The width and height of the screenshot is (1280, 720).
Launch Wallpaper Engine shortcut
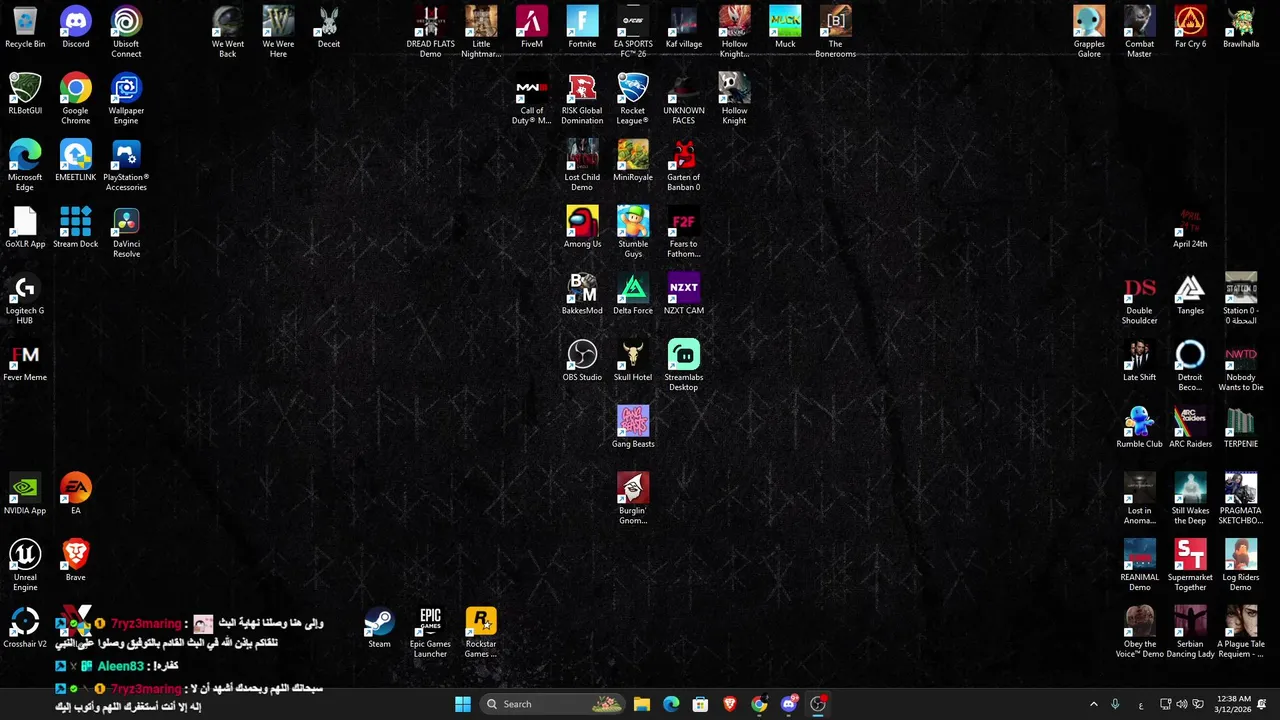click(x=126, y=99)
